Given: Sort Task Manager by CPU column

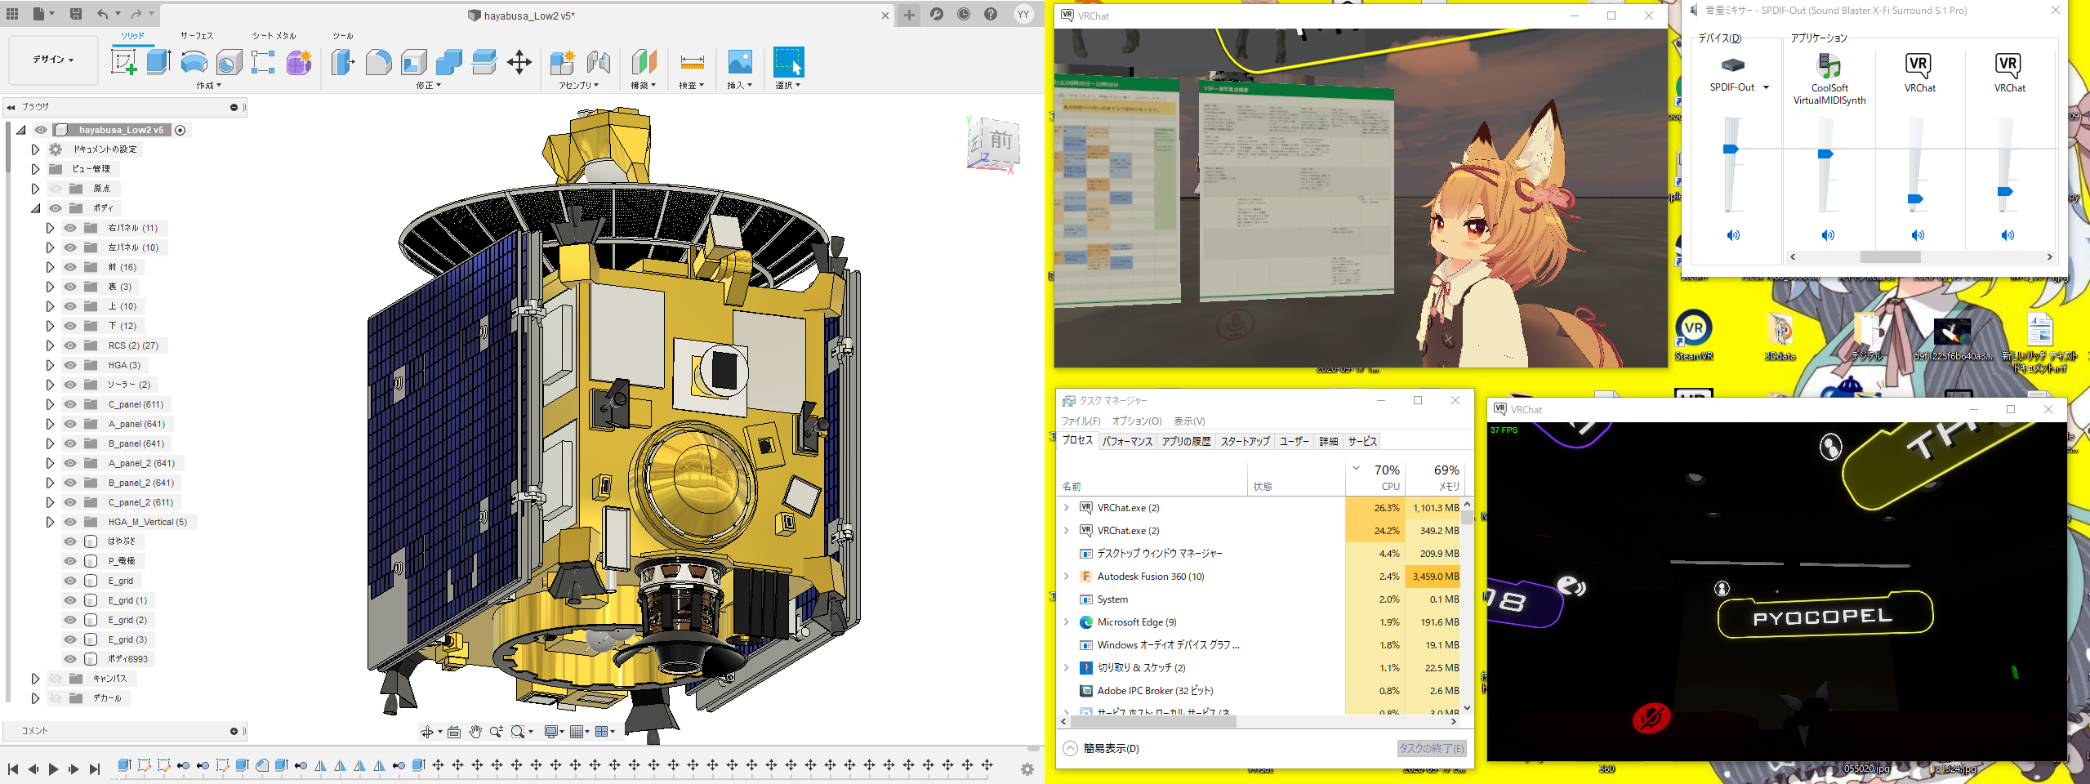Looking at the screenshot, I should [x=1376, y=477].
